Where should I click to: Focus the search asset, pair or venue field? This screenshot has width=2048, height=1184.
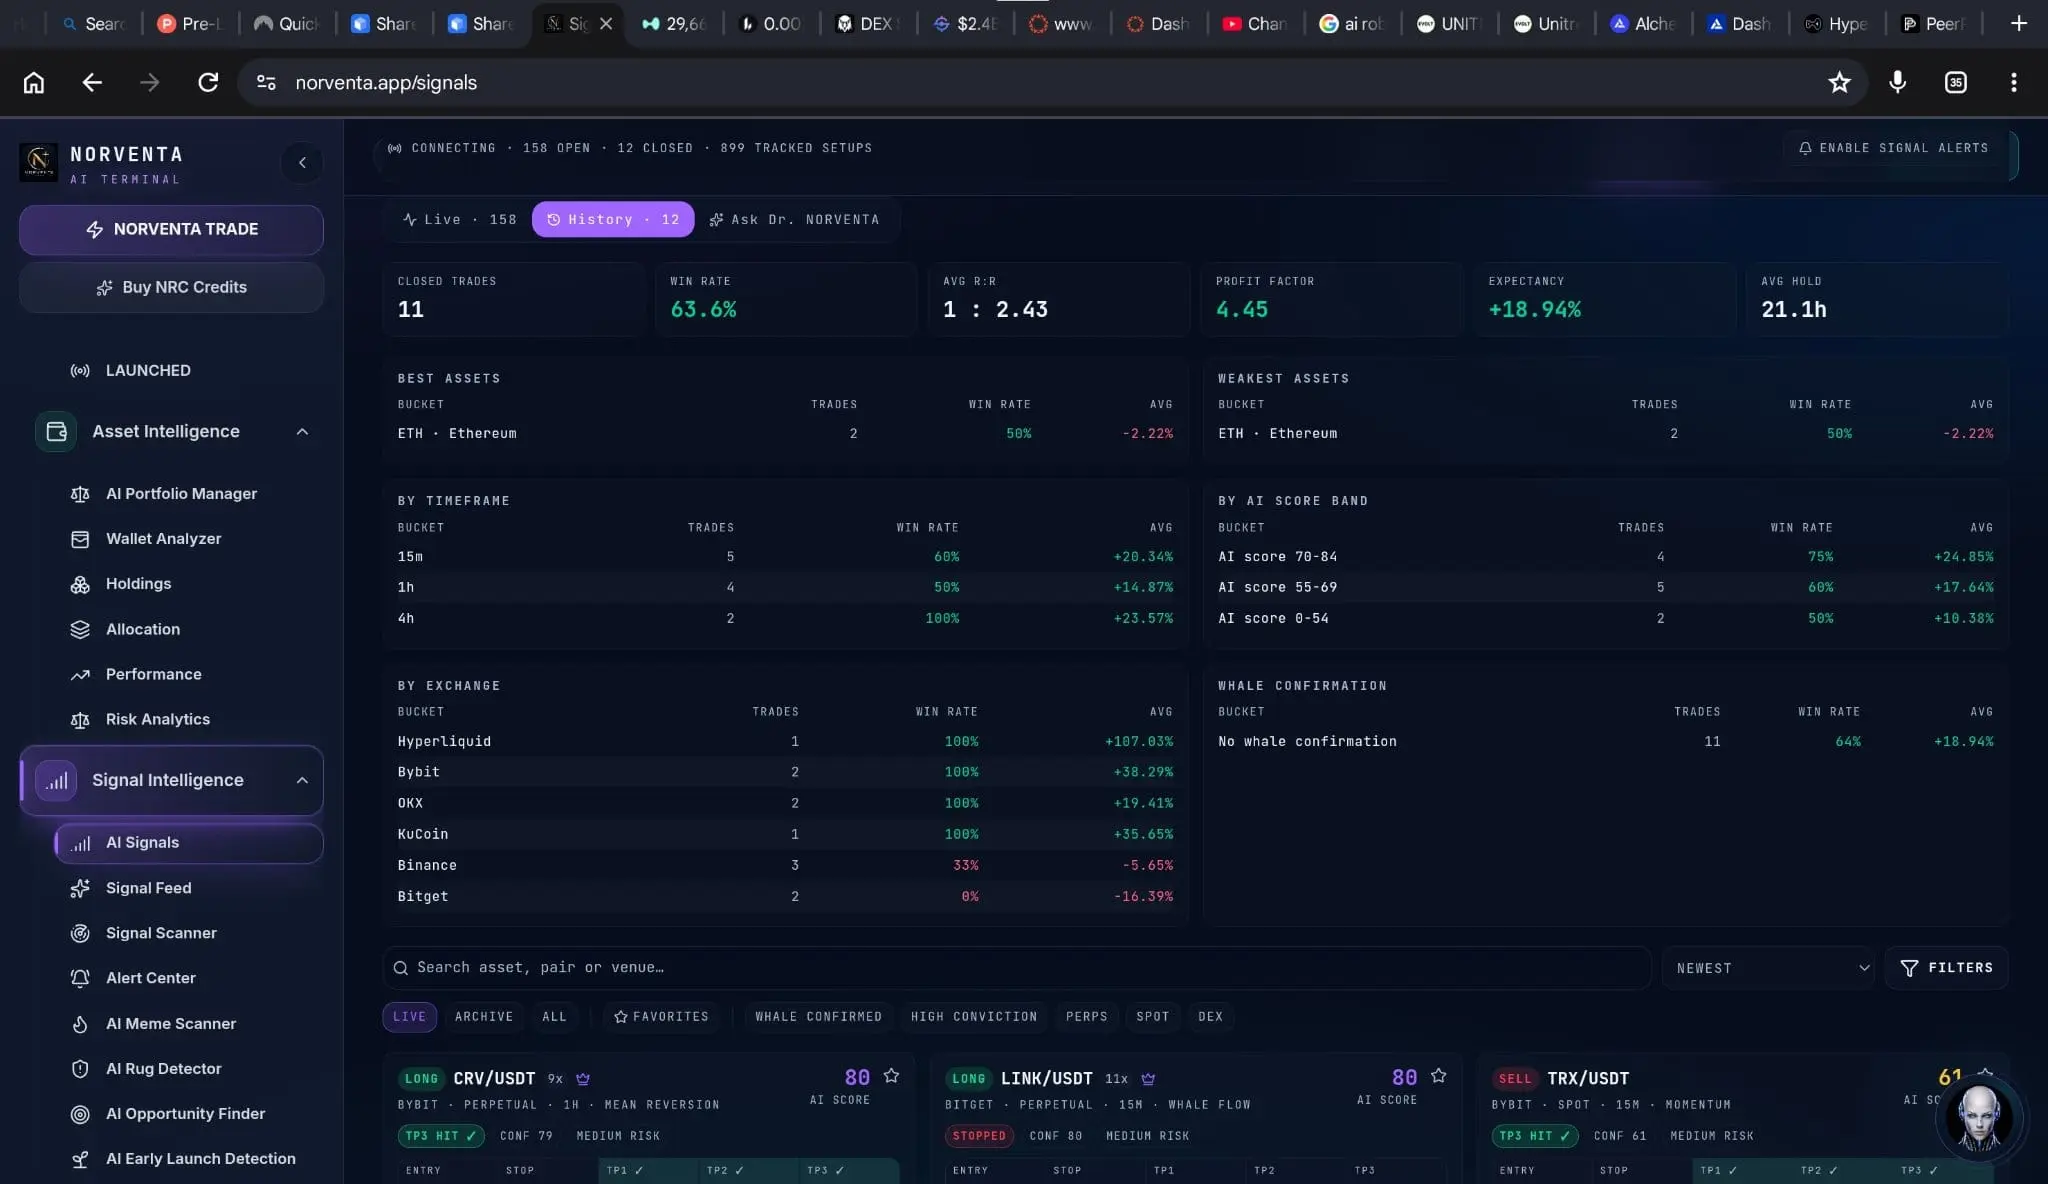[x=1017, y=968]
